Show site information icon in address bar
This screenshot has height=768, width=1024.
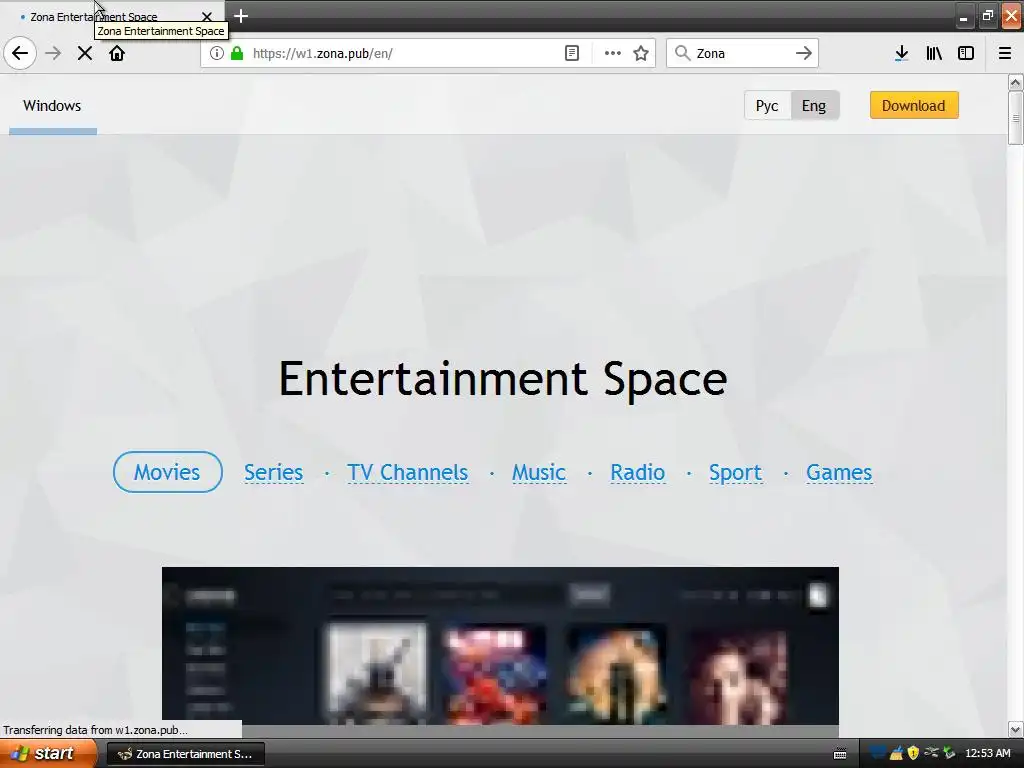coord(216,53)
